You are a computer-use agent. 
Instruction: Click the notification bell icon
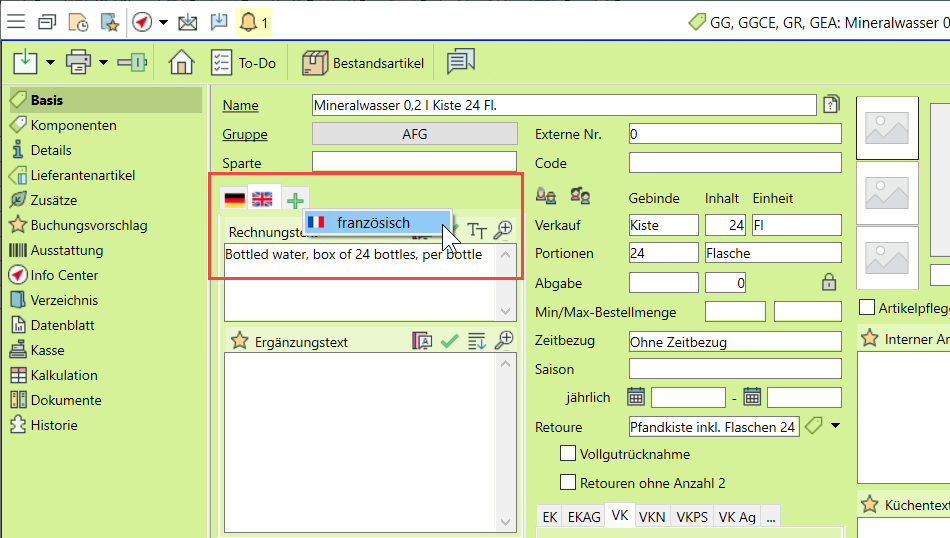tap(248, 21)
